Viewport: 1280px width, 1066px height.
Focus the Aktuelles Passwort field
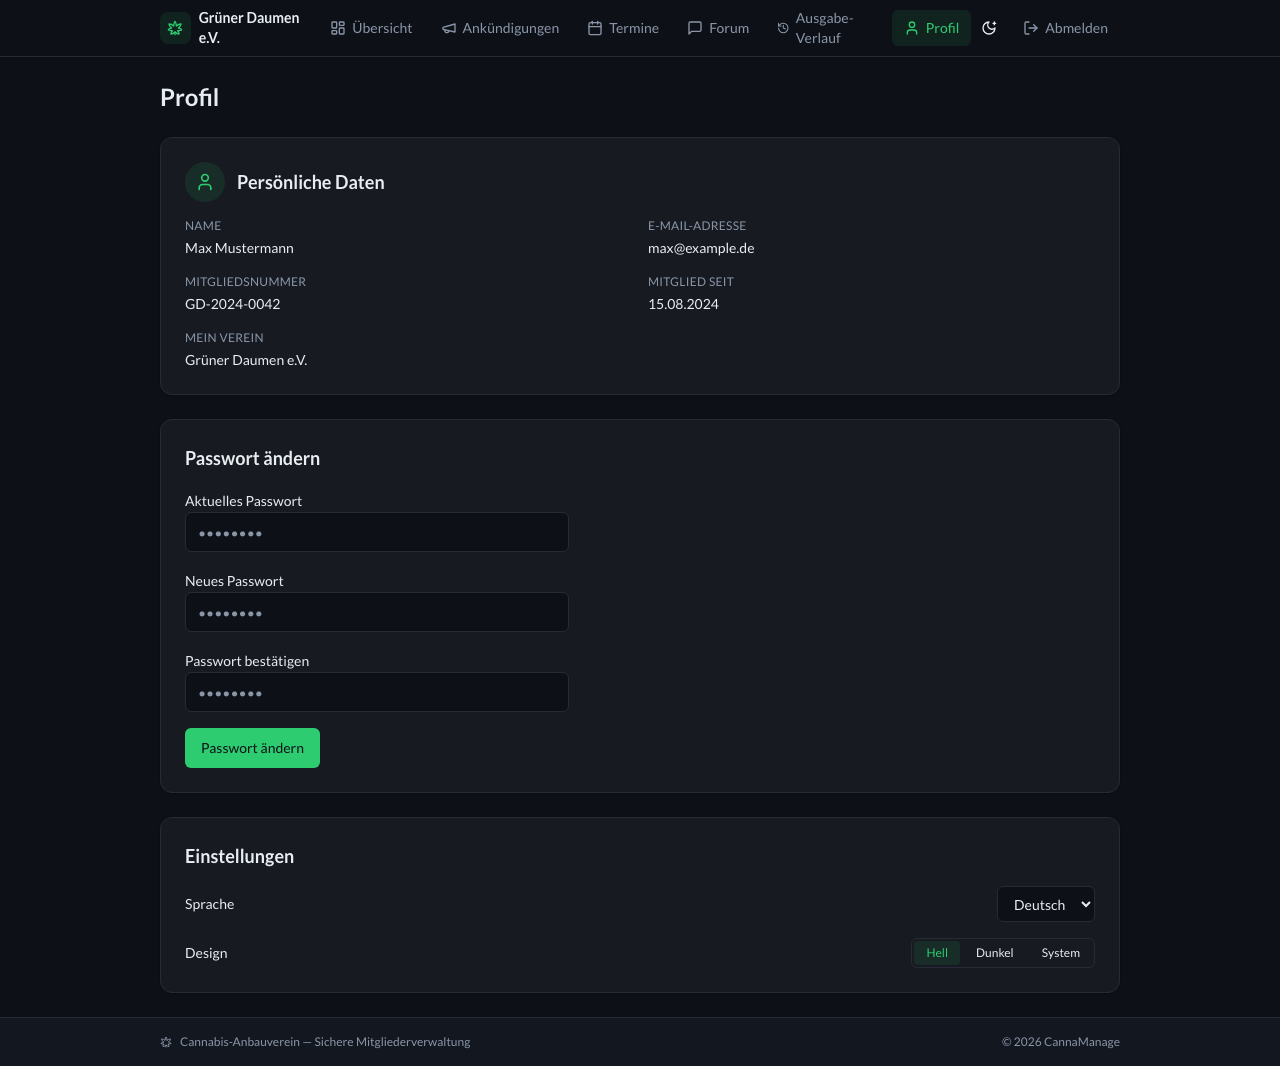[x=377, y=532]
